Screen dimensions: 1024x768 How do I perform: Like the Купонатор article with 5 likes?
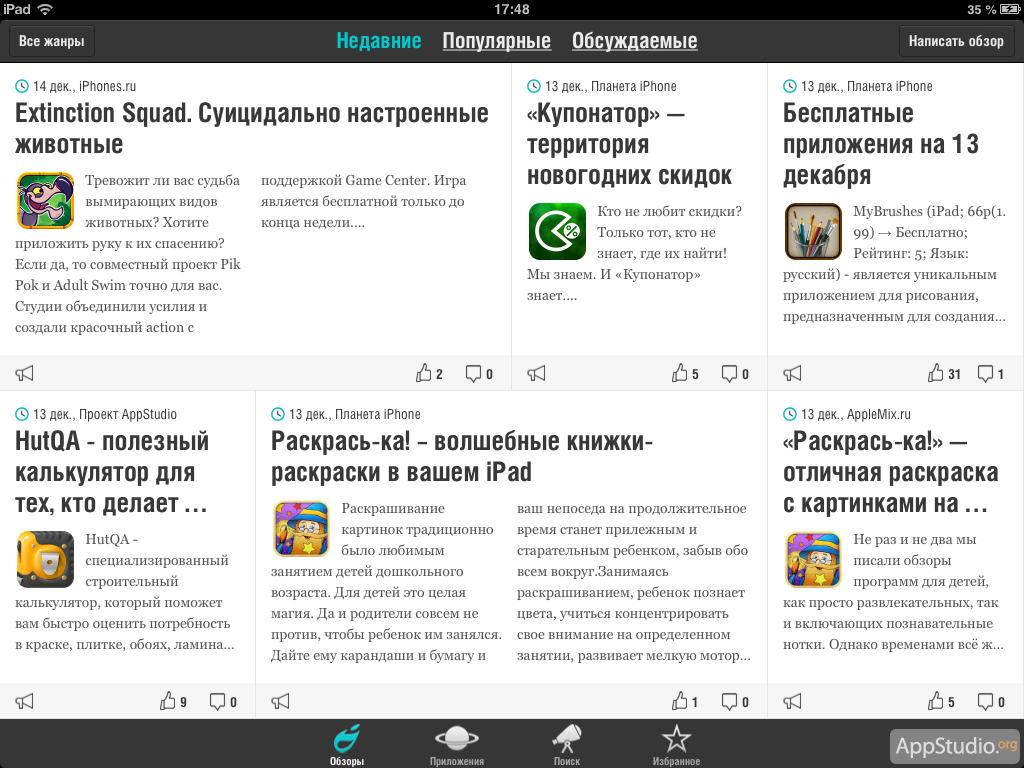688,374
